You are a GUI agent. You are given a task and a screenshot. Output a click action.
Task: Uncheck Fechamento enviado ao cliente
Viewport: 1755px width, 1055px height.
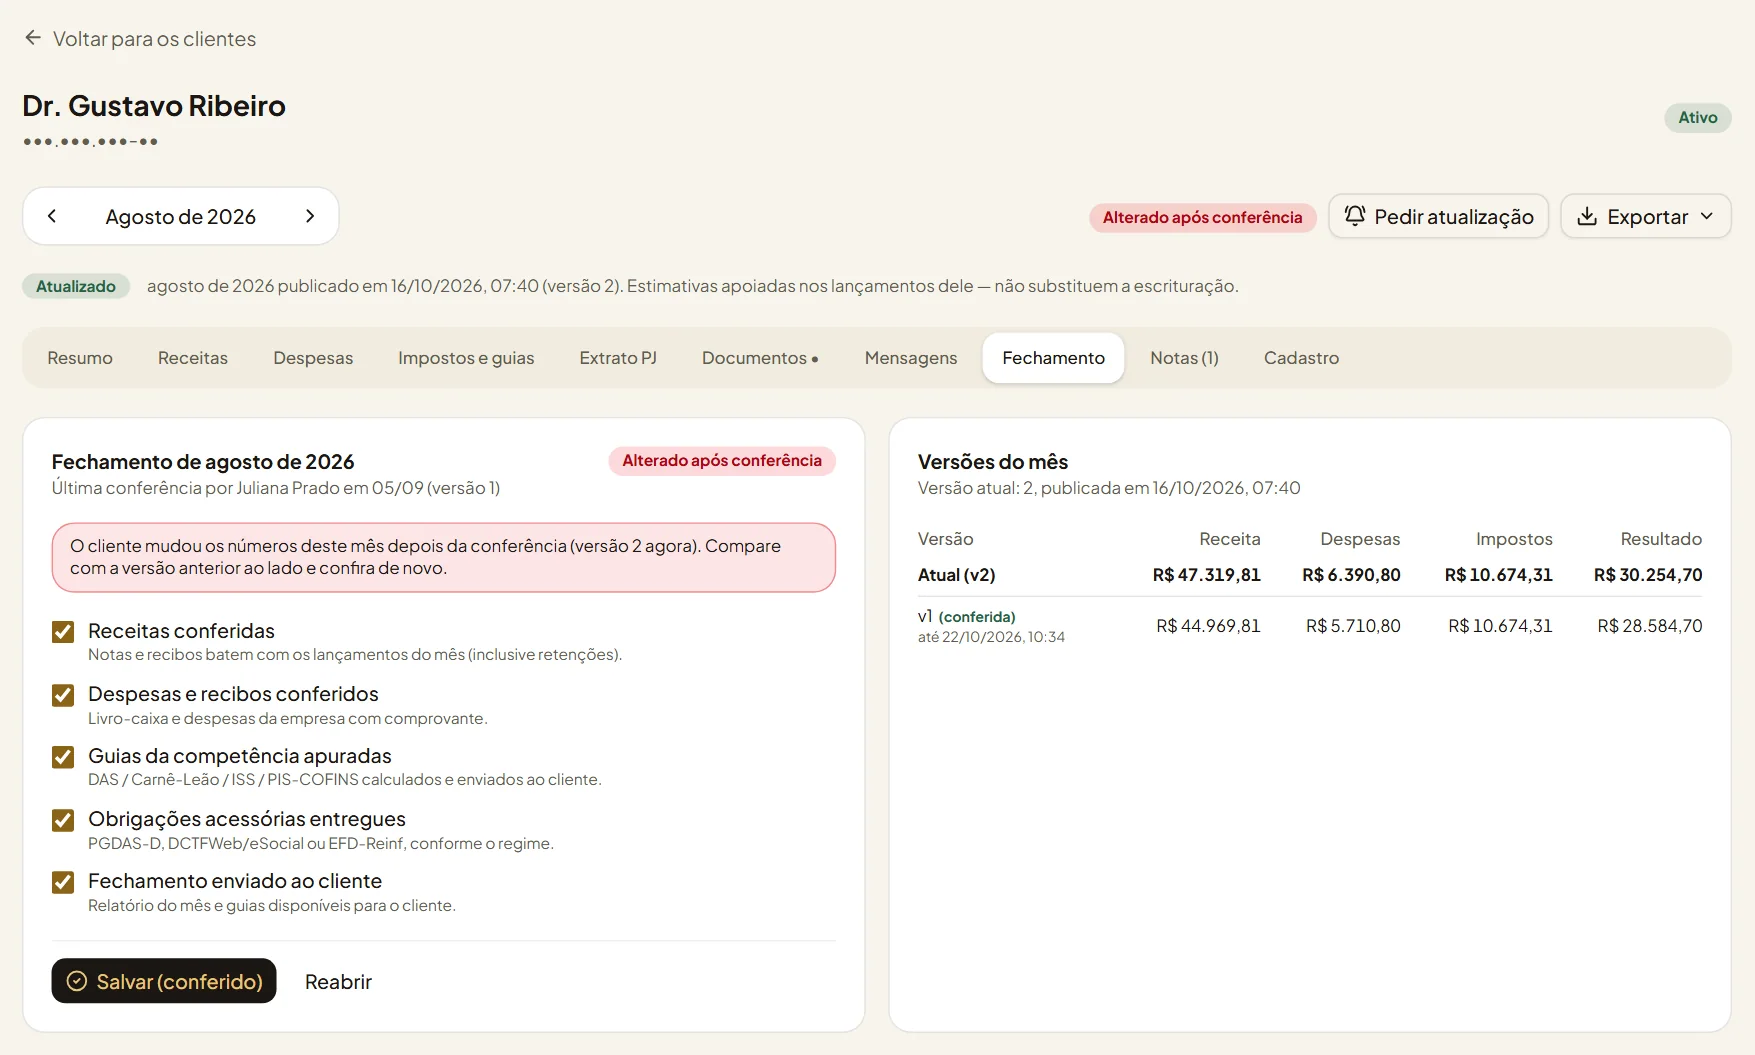(x=63, y=882)
